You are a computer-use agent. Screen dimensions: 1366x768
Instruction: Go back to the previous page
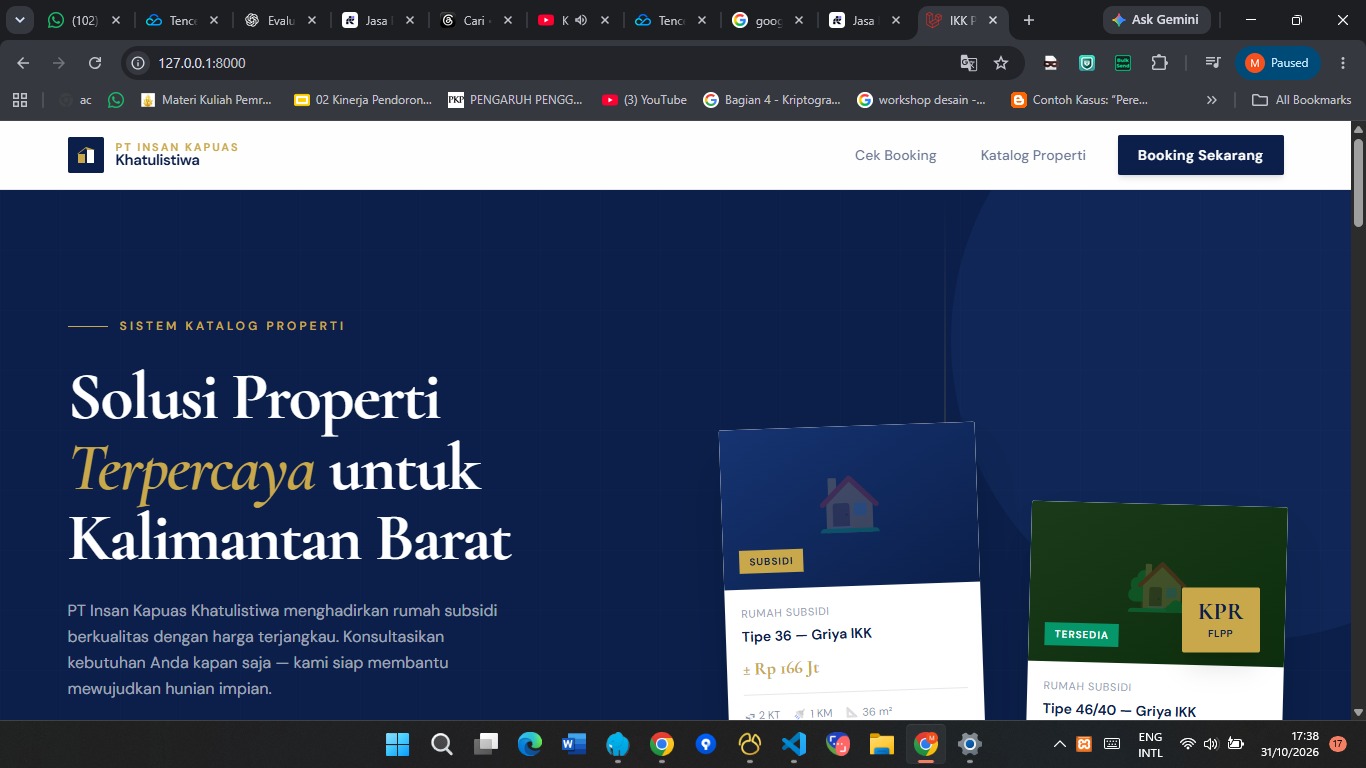click(x=23, y=63)
